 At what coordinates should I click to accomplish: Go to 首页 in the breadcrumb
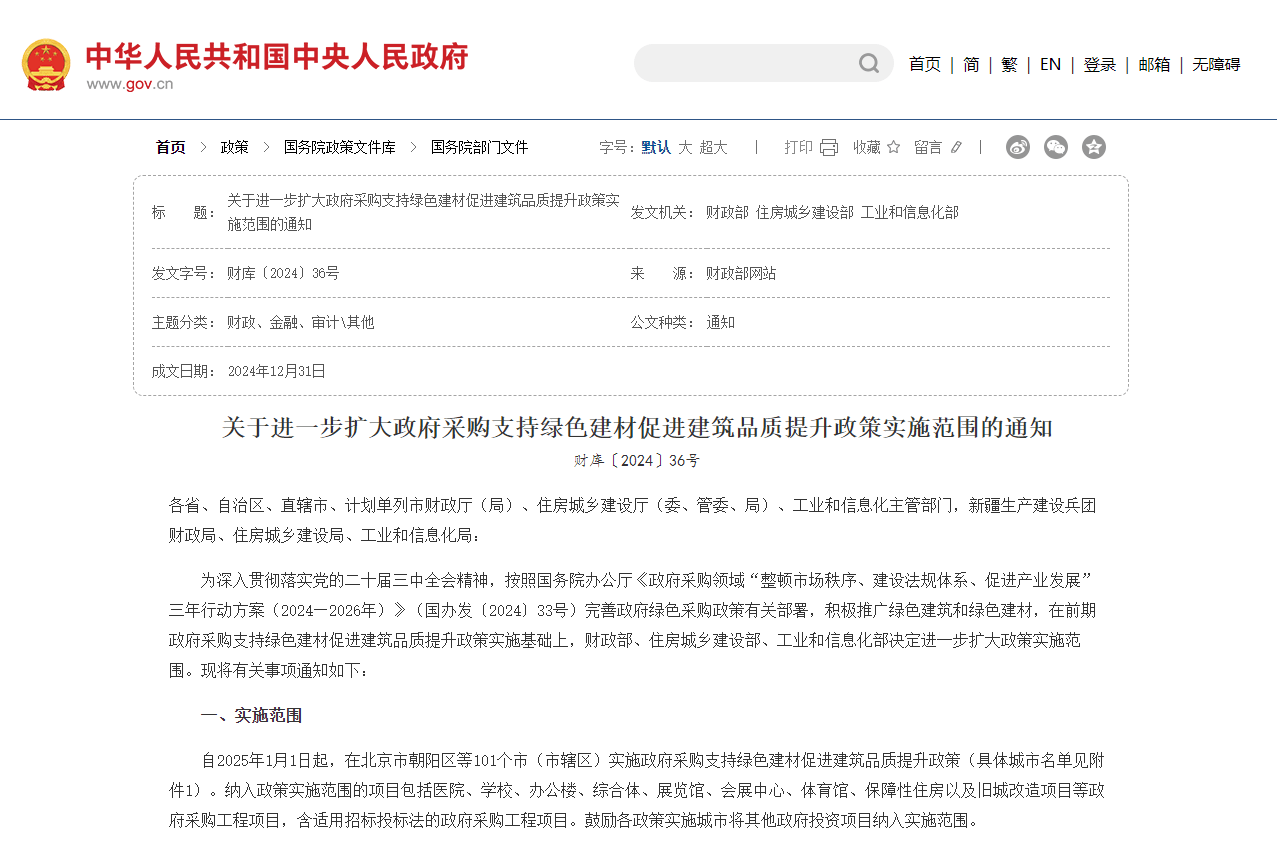[x=171, y=147]
